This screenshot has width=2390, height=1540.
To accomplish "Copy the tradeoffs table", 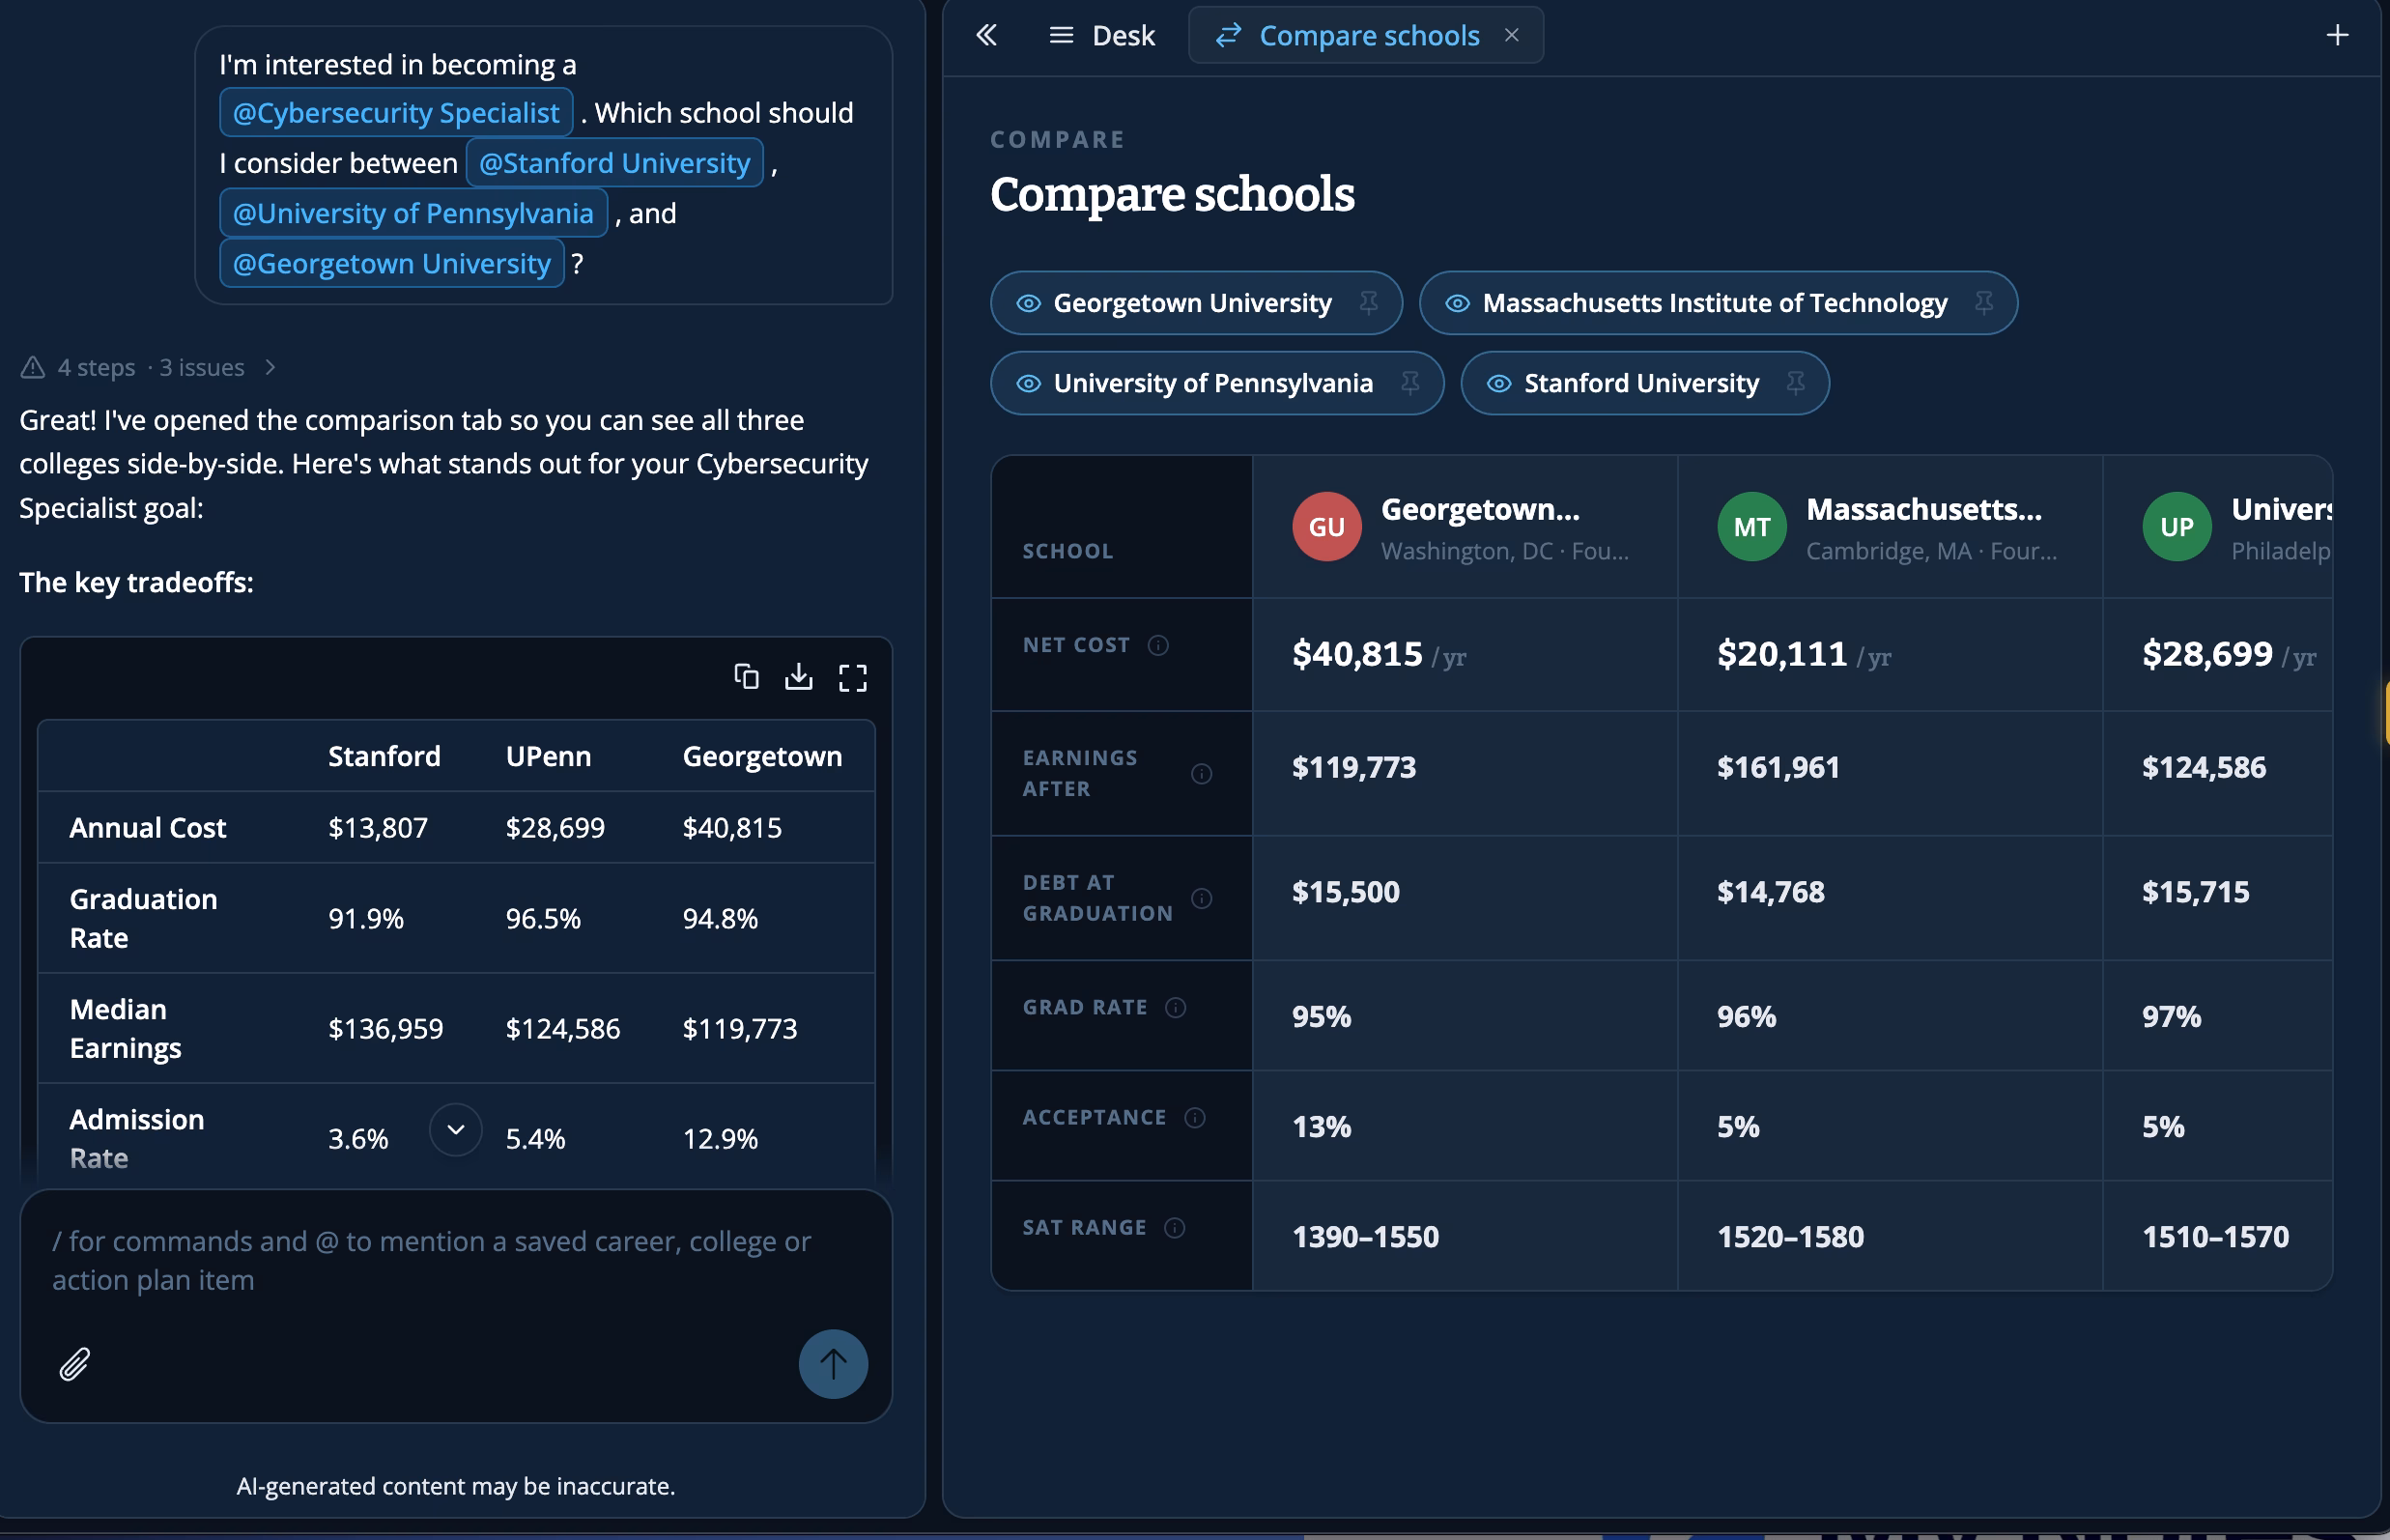I will click(746, 677).
